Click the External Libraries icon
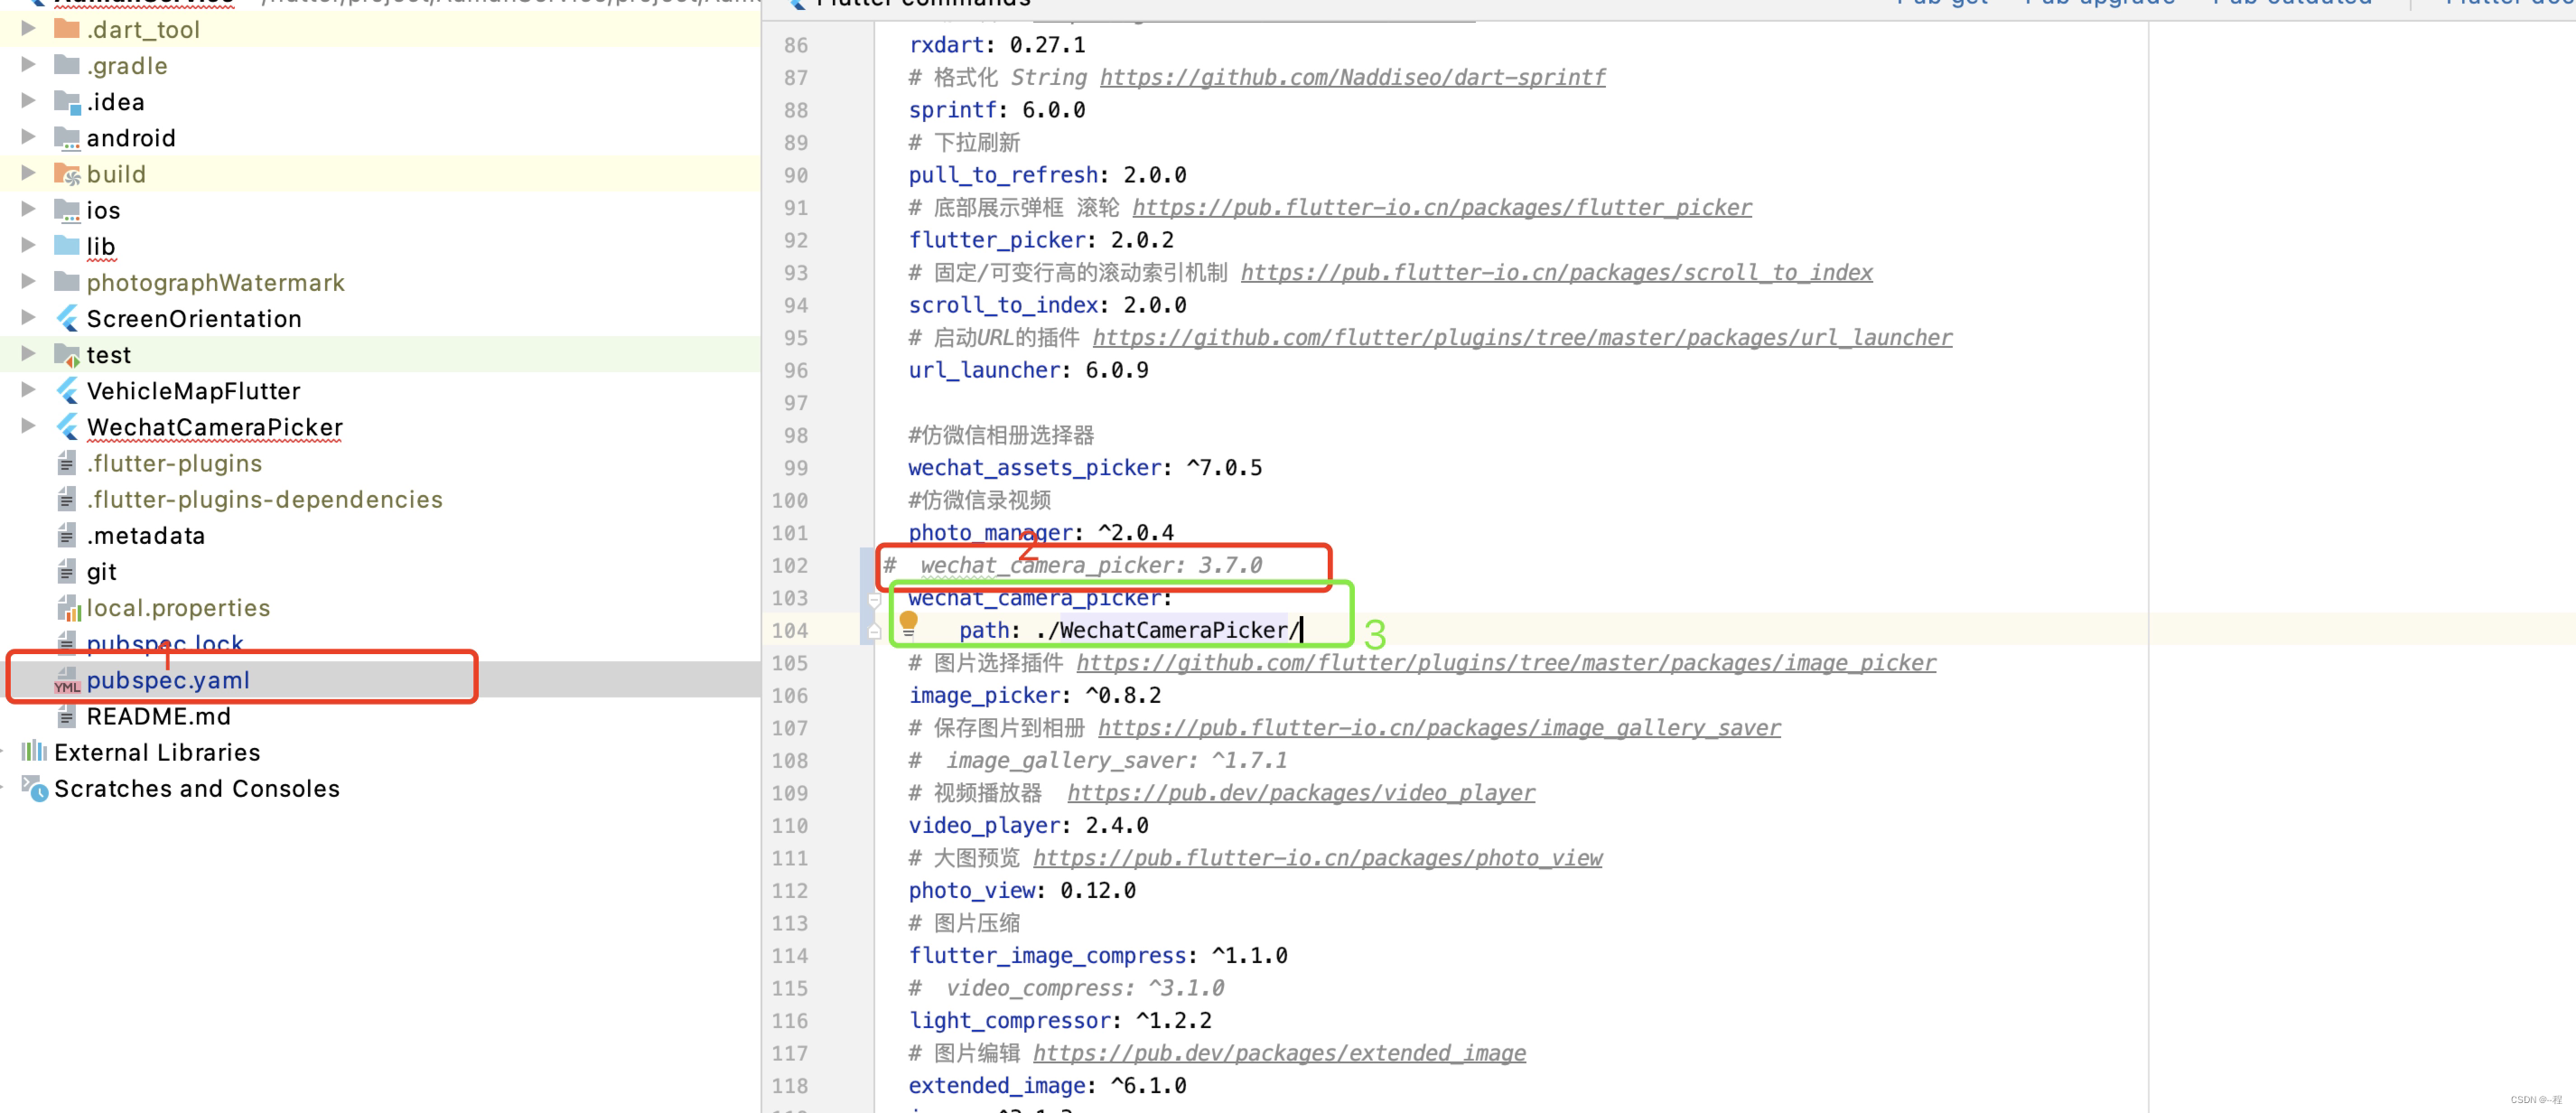Image resolution: width=2576 pixels, height=1113 pixels. [34, 751]
